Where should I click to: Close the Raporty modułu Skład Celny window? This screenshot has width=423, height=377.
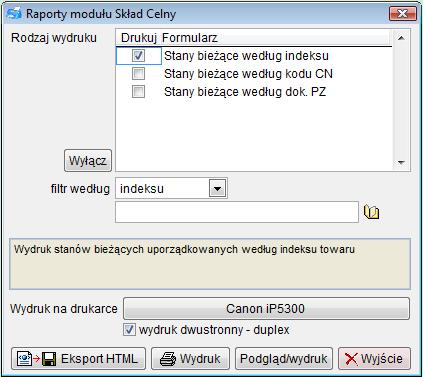click(x=403, y=14)
